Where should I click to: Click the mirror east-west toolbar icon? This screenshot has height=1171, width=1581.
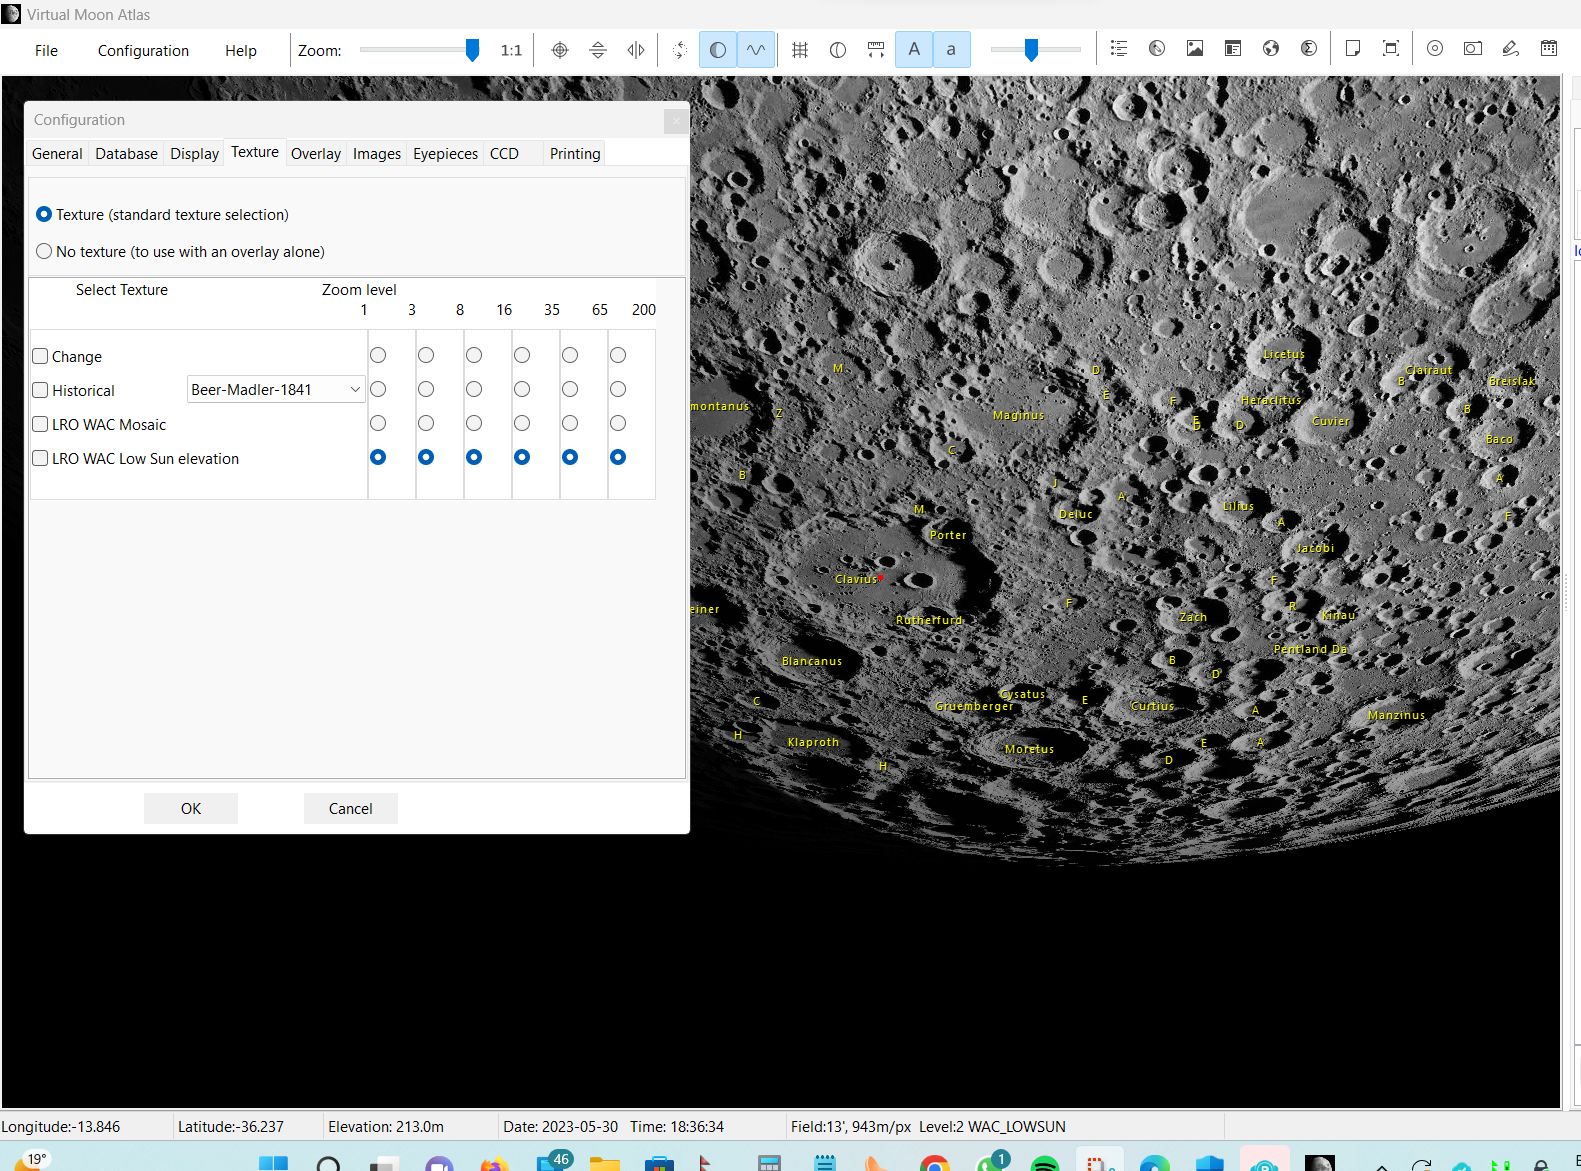(x=636, y=50)
